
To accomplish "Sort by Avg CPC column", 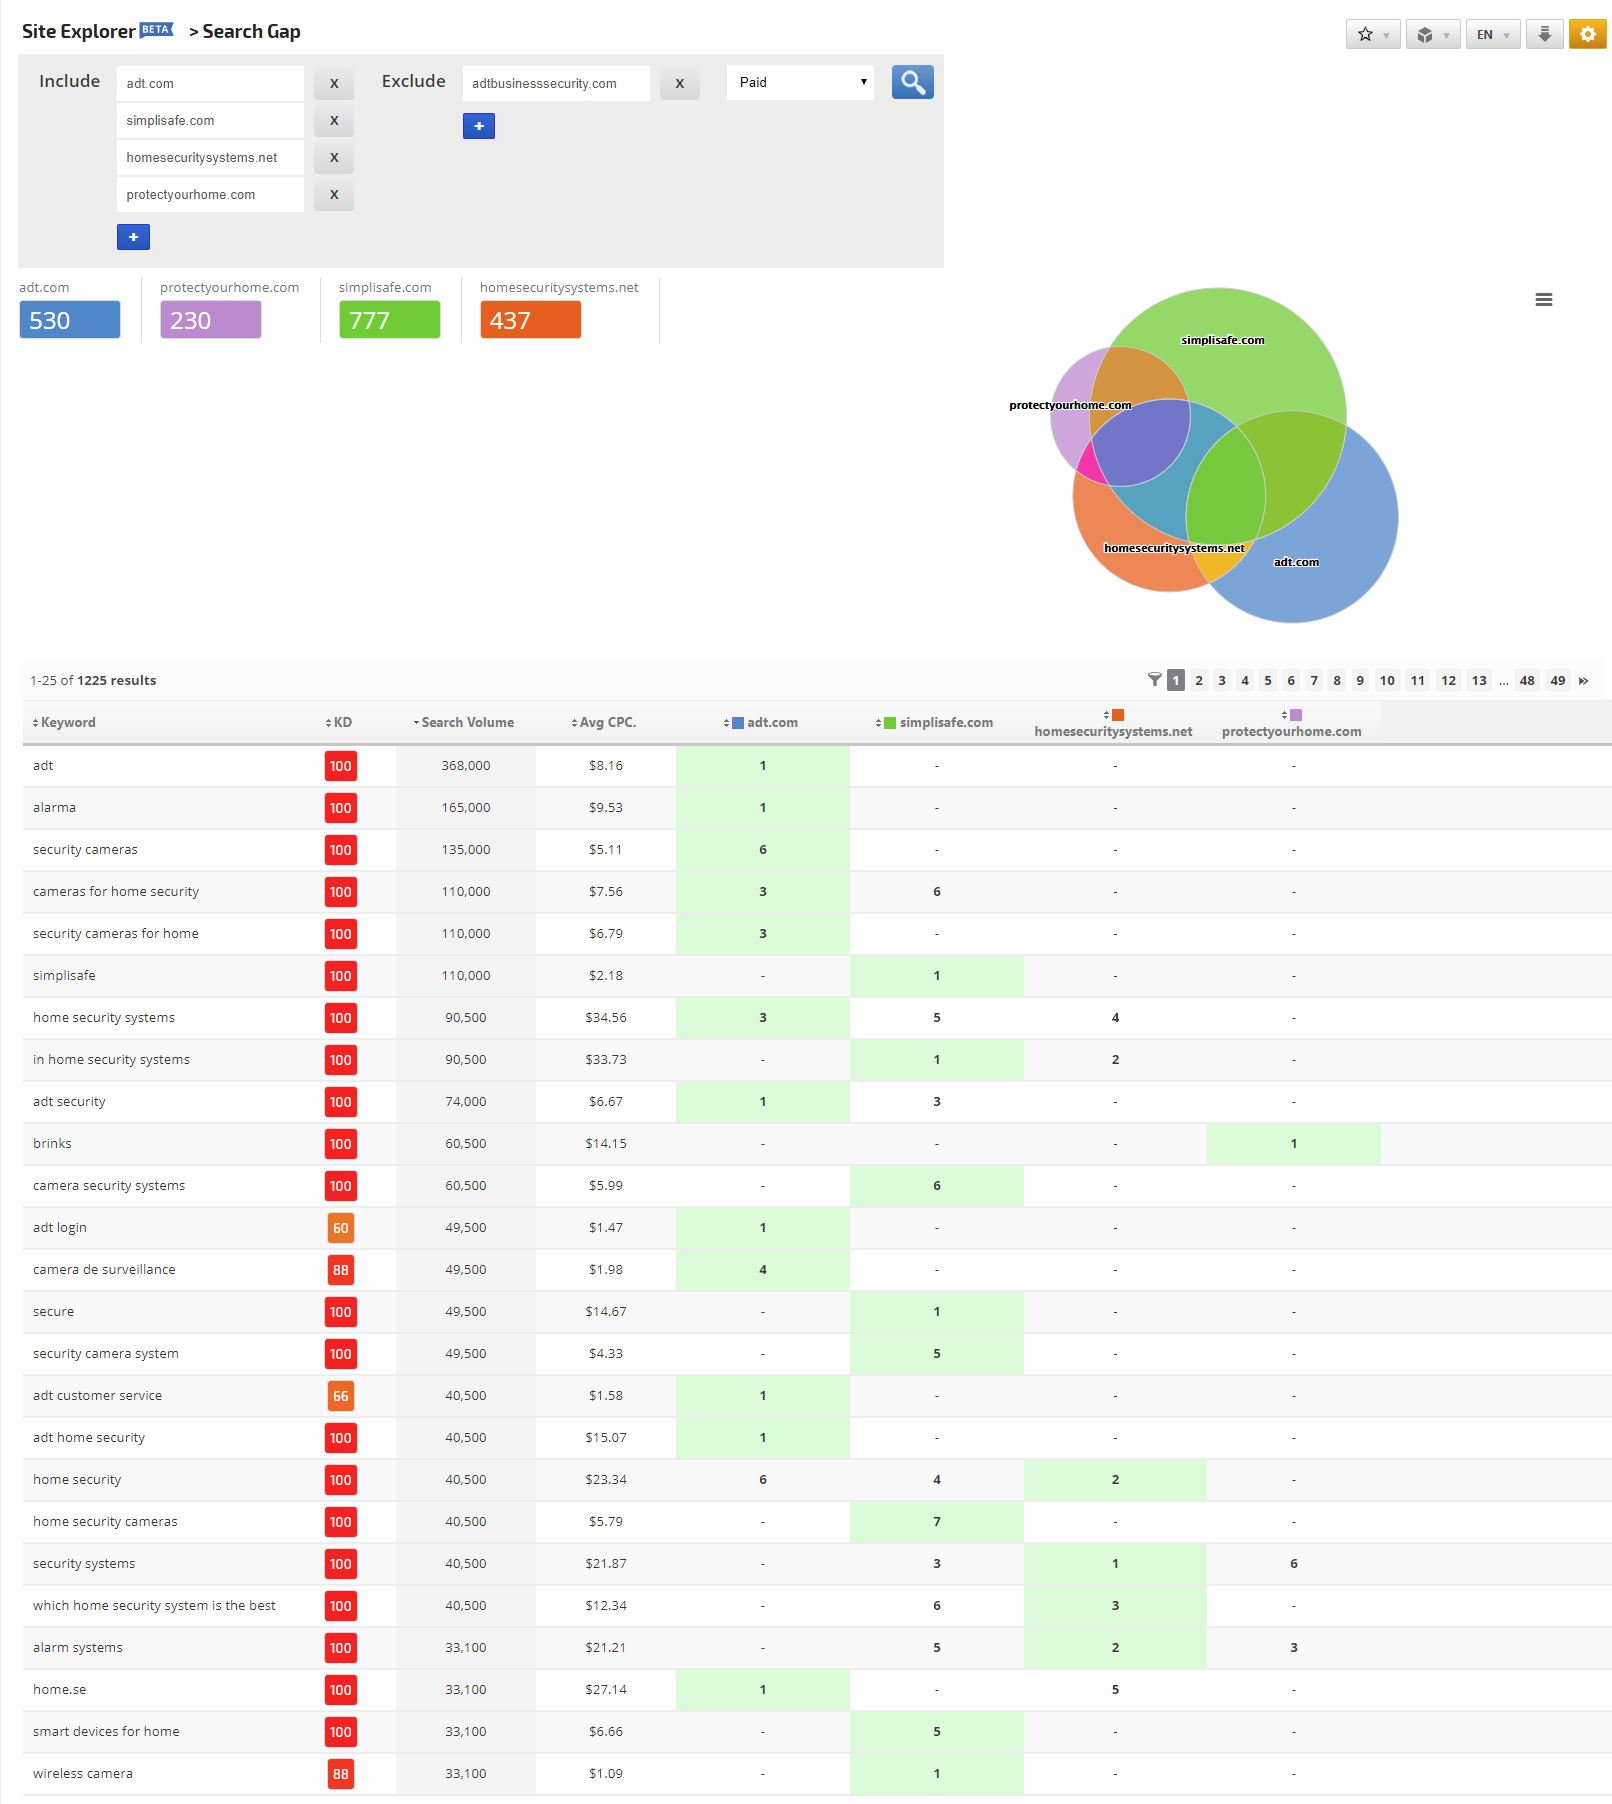I will point(604,723).
